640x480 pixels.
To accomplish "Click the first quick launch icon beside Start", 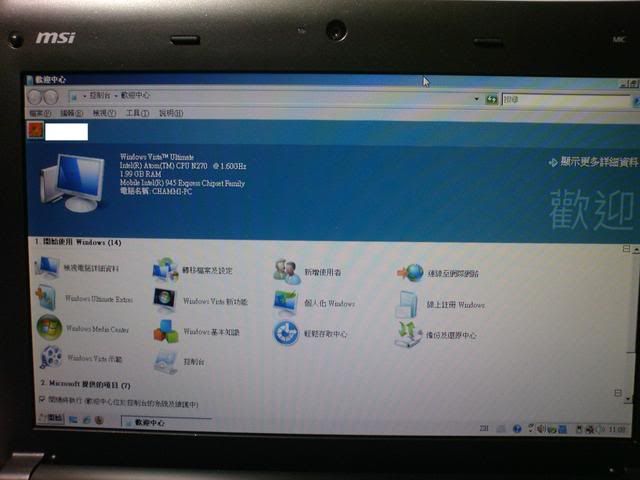I will coord(73,419).
